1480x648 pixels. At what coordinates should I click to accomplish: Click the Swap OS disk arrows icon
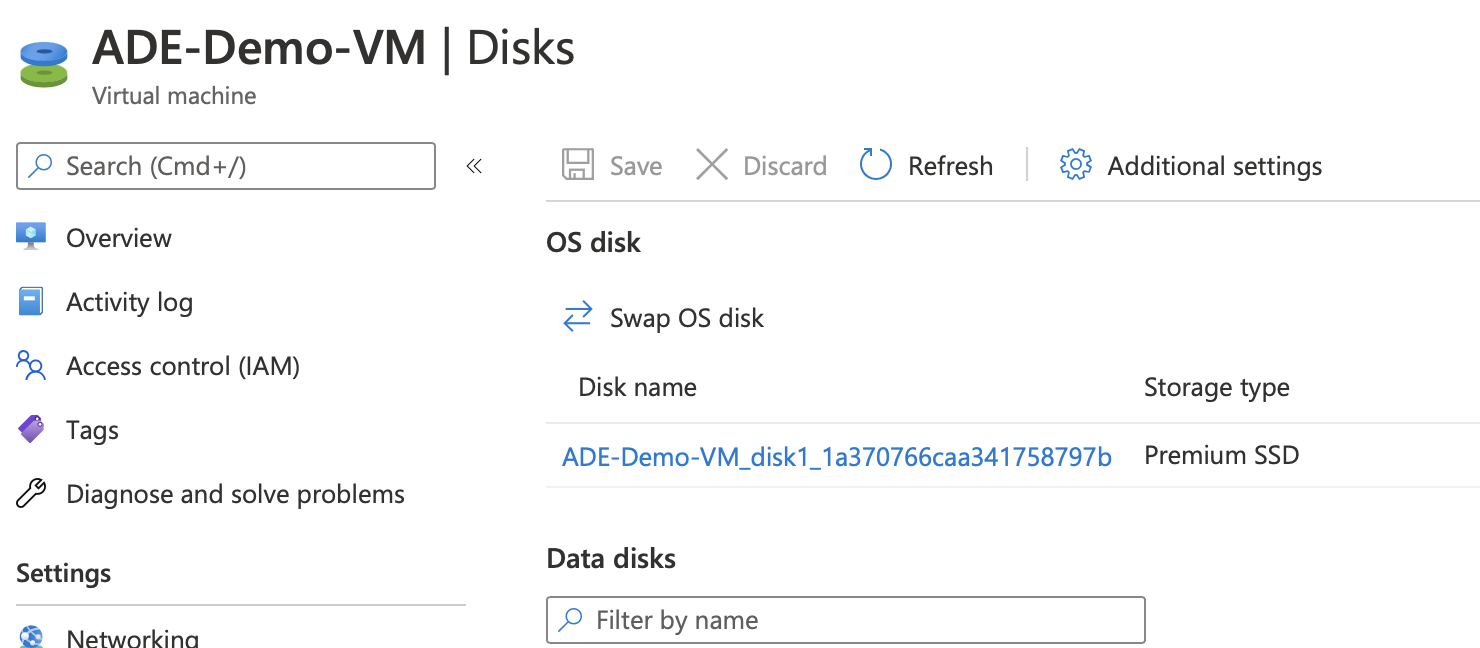[578, 318]
